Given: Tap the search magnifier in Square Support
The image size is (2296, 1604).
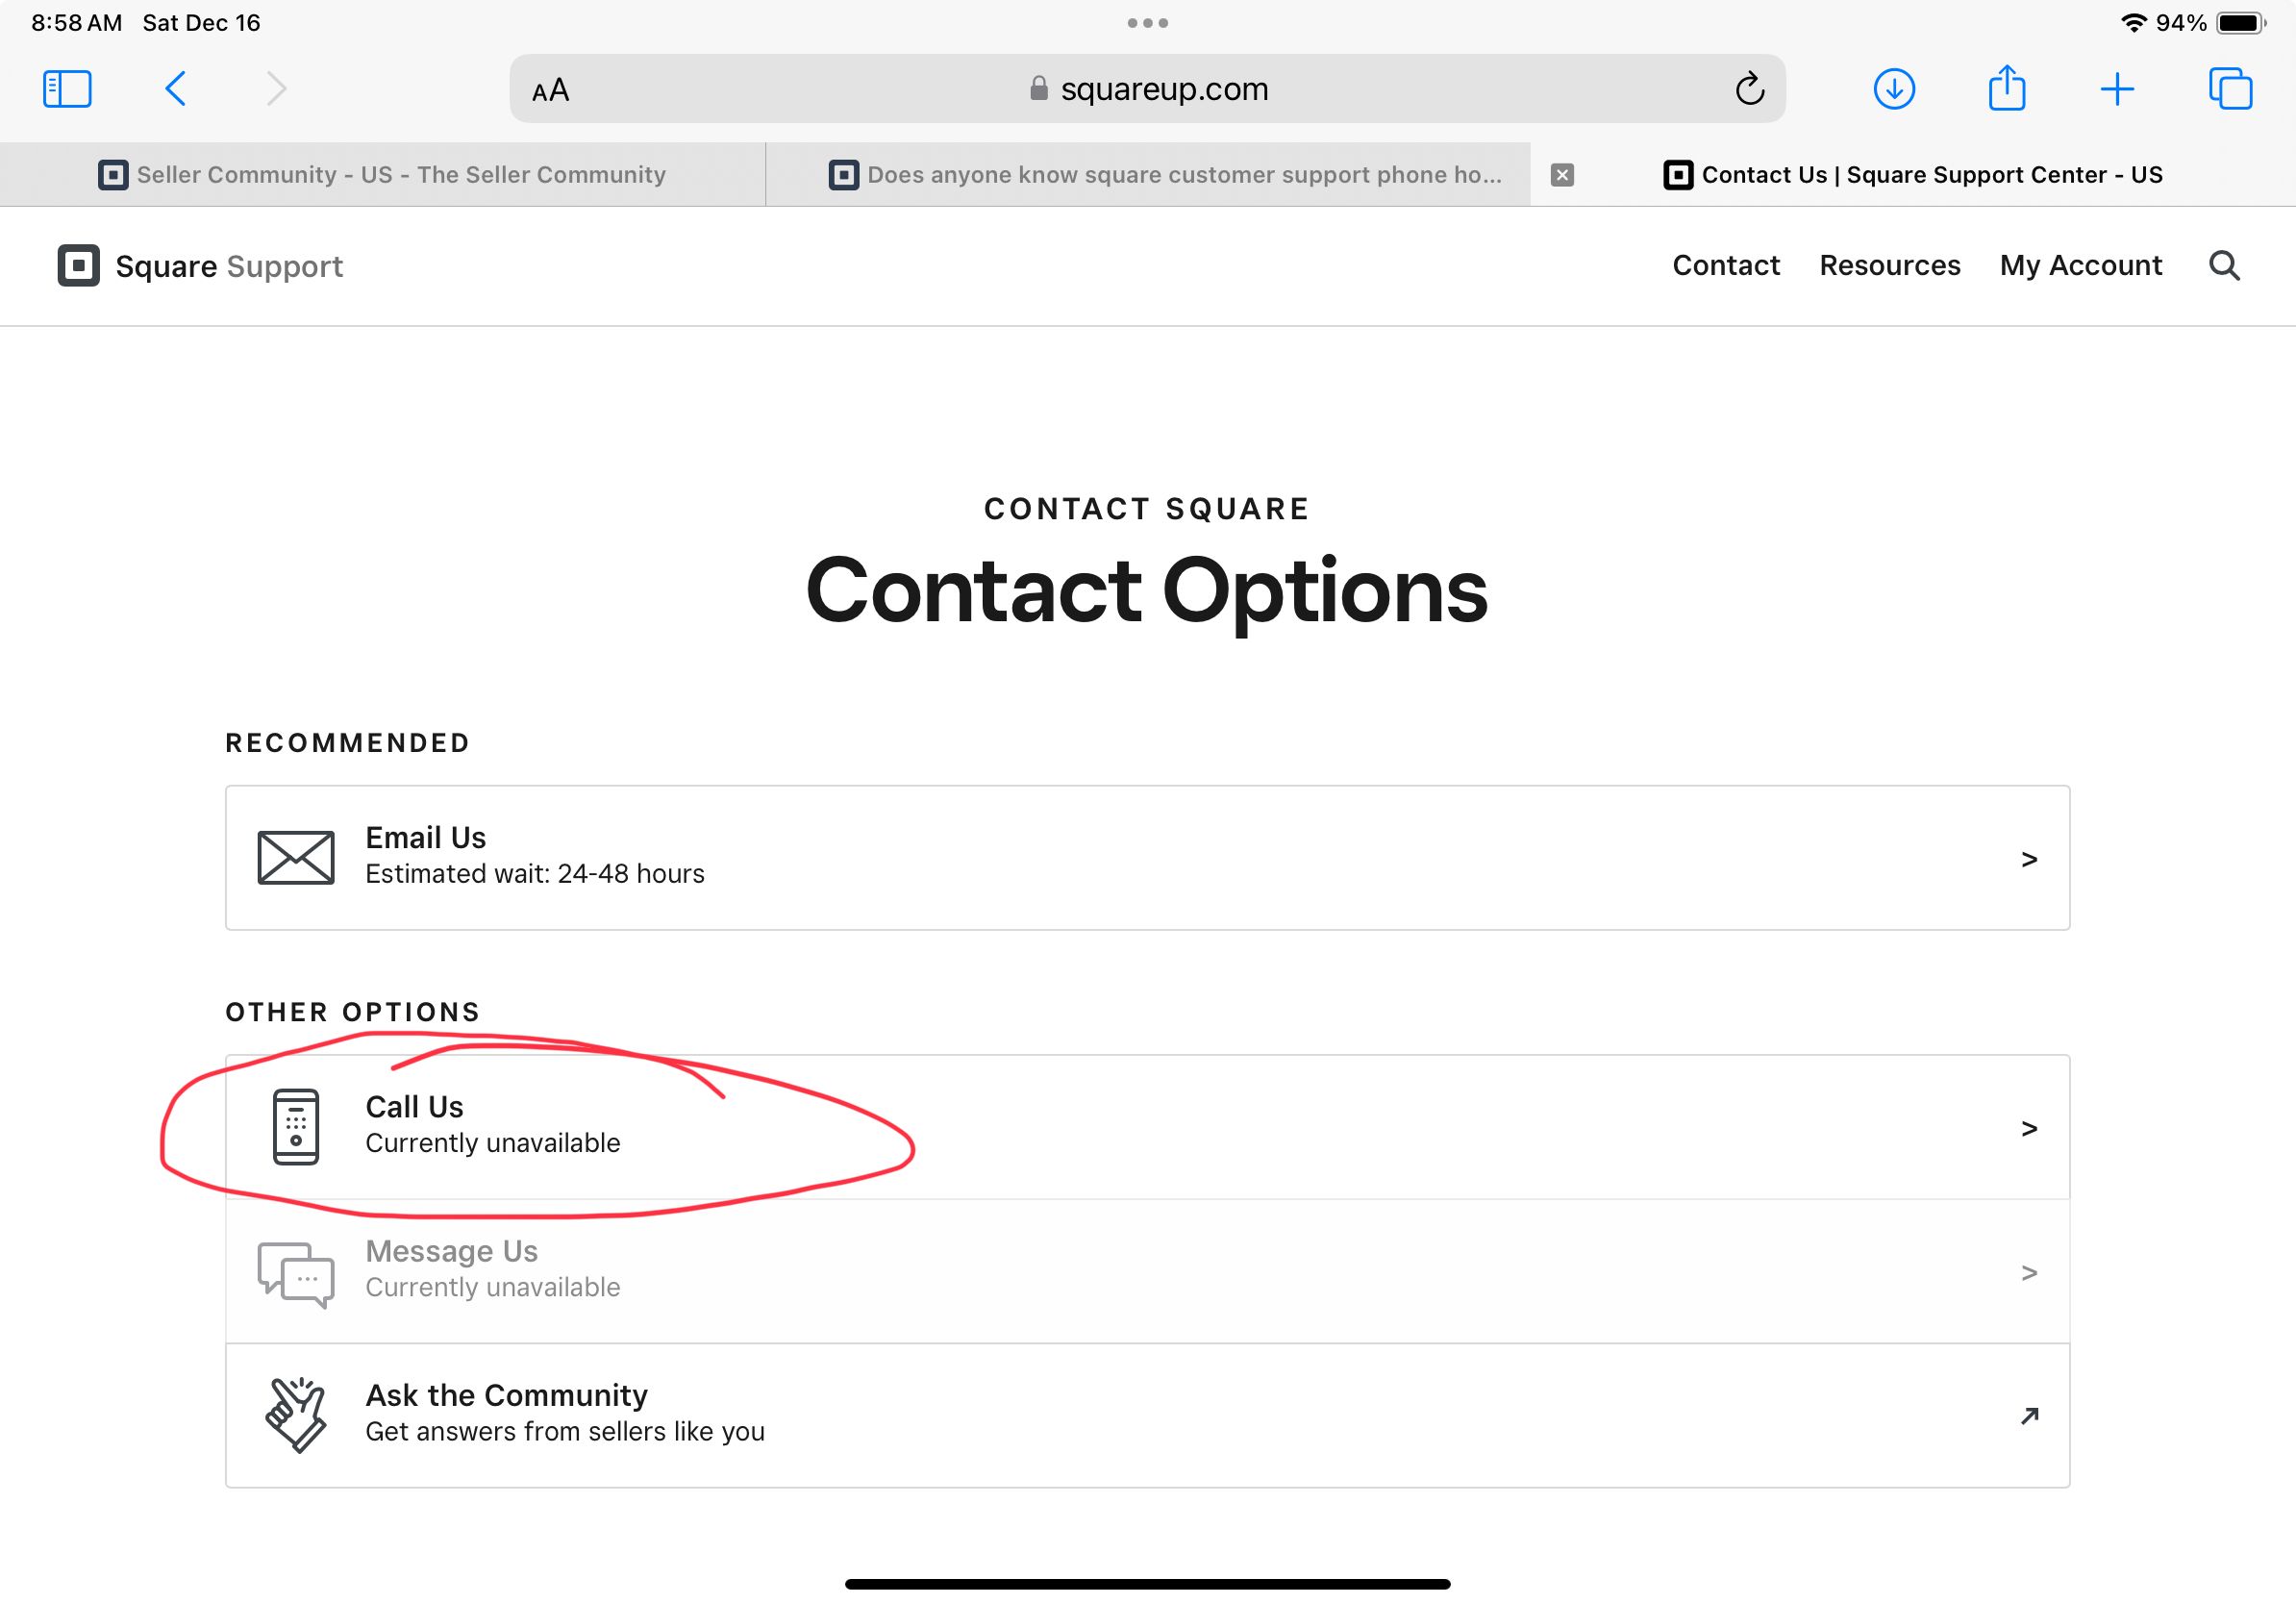Looking at the screenshot, I should point(2224,266).
